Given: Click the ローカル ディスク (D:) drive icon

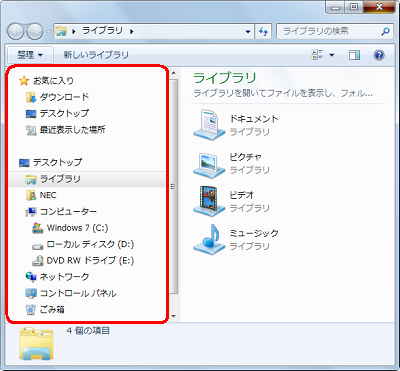Looking at the screenshot, I should (x=38, y=246).
